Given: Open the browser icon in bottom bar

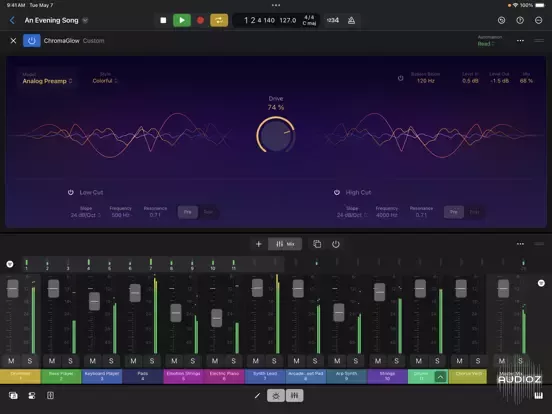Looking at the screenshot, I should 13,396.
